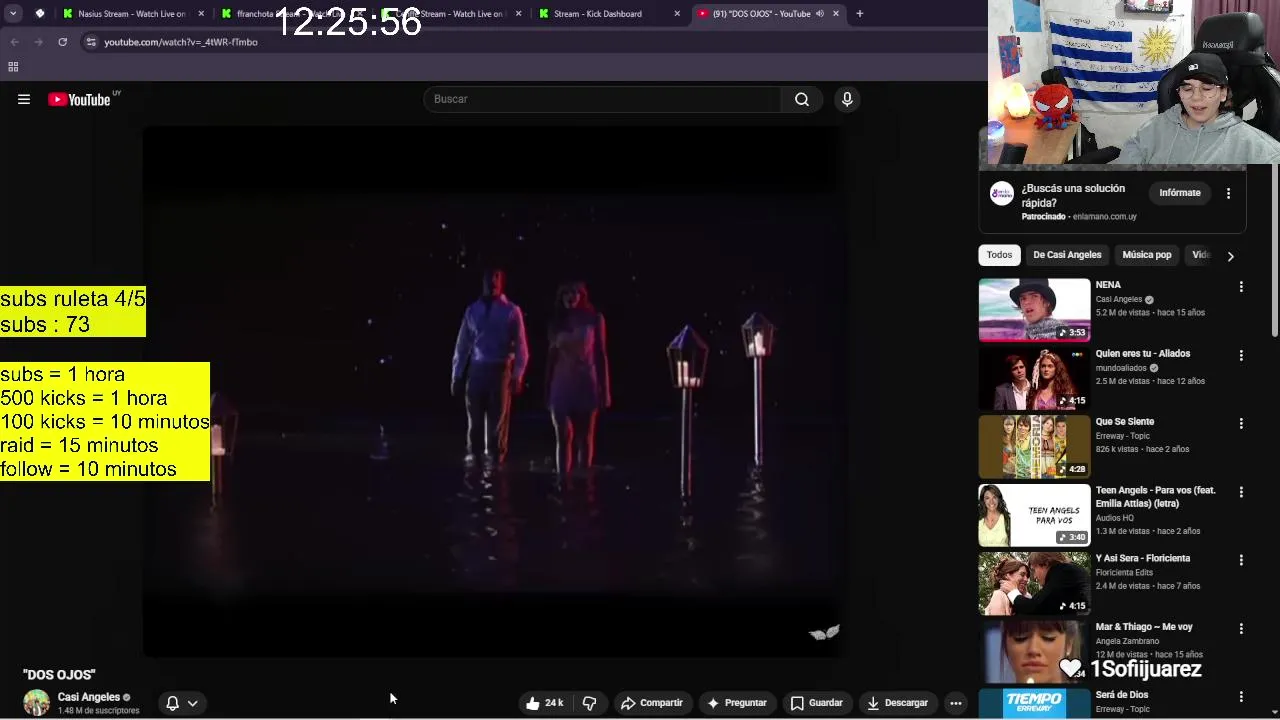Open options for Teen Angels Para vos
The width and height of the screenshot is (1280, 720).
click(x=1241, y=492)
